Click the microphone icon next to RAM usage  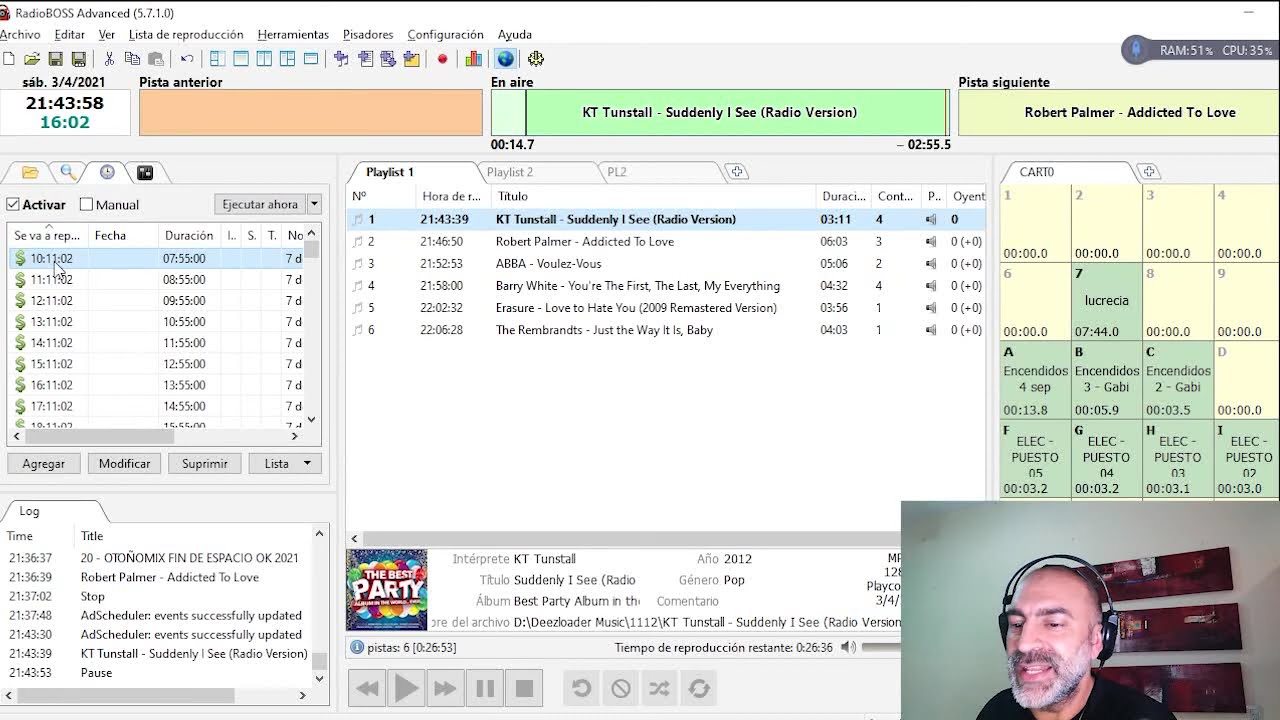[x=1136, y=49]
